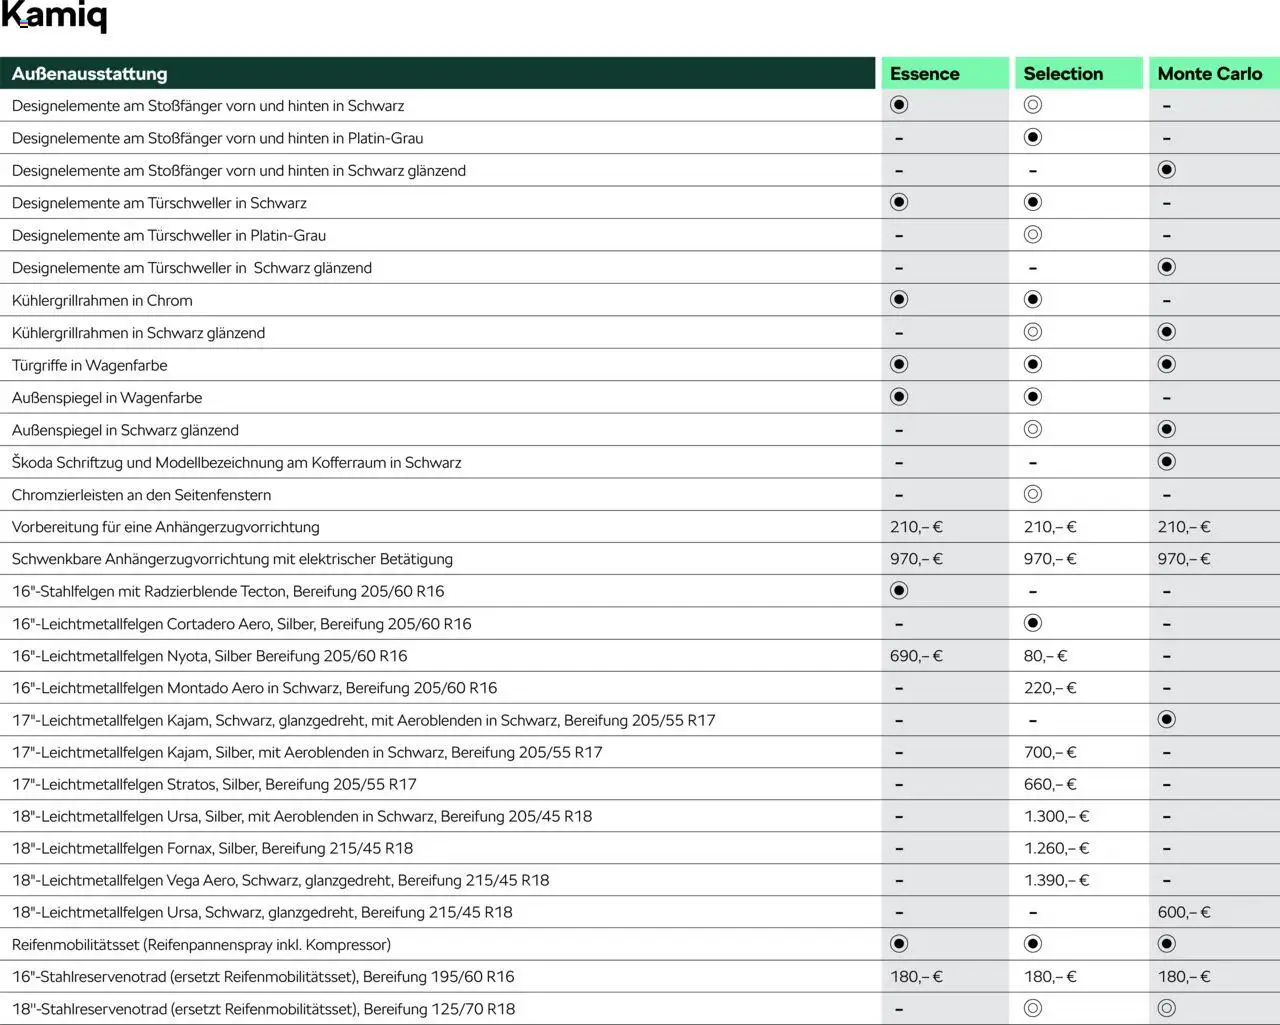Click the Kamiq page title
The image size is (1280, 1025).
54,17
